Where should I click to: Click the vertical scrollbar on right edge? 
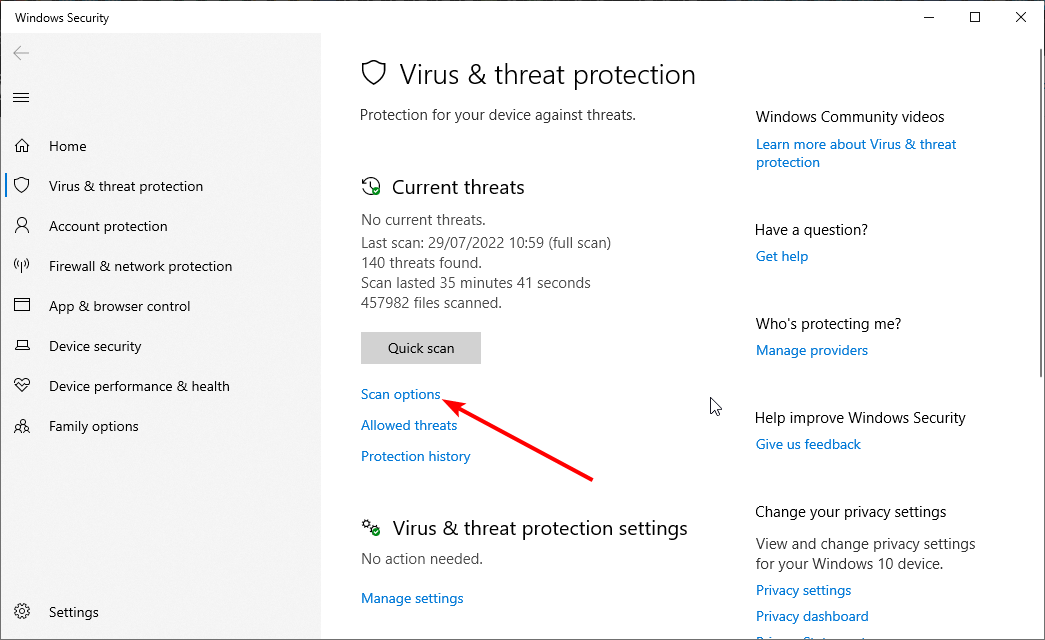point(1042,213)
